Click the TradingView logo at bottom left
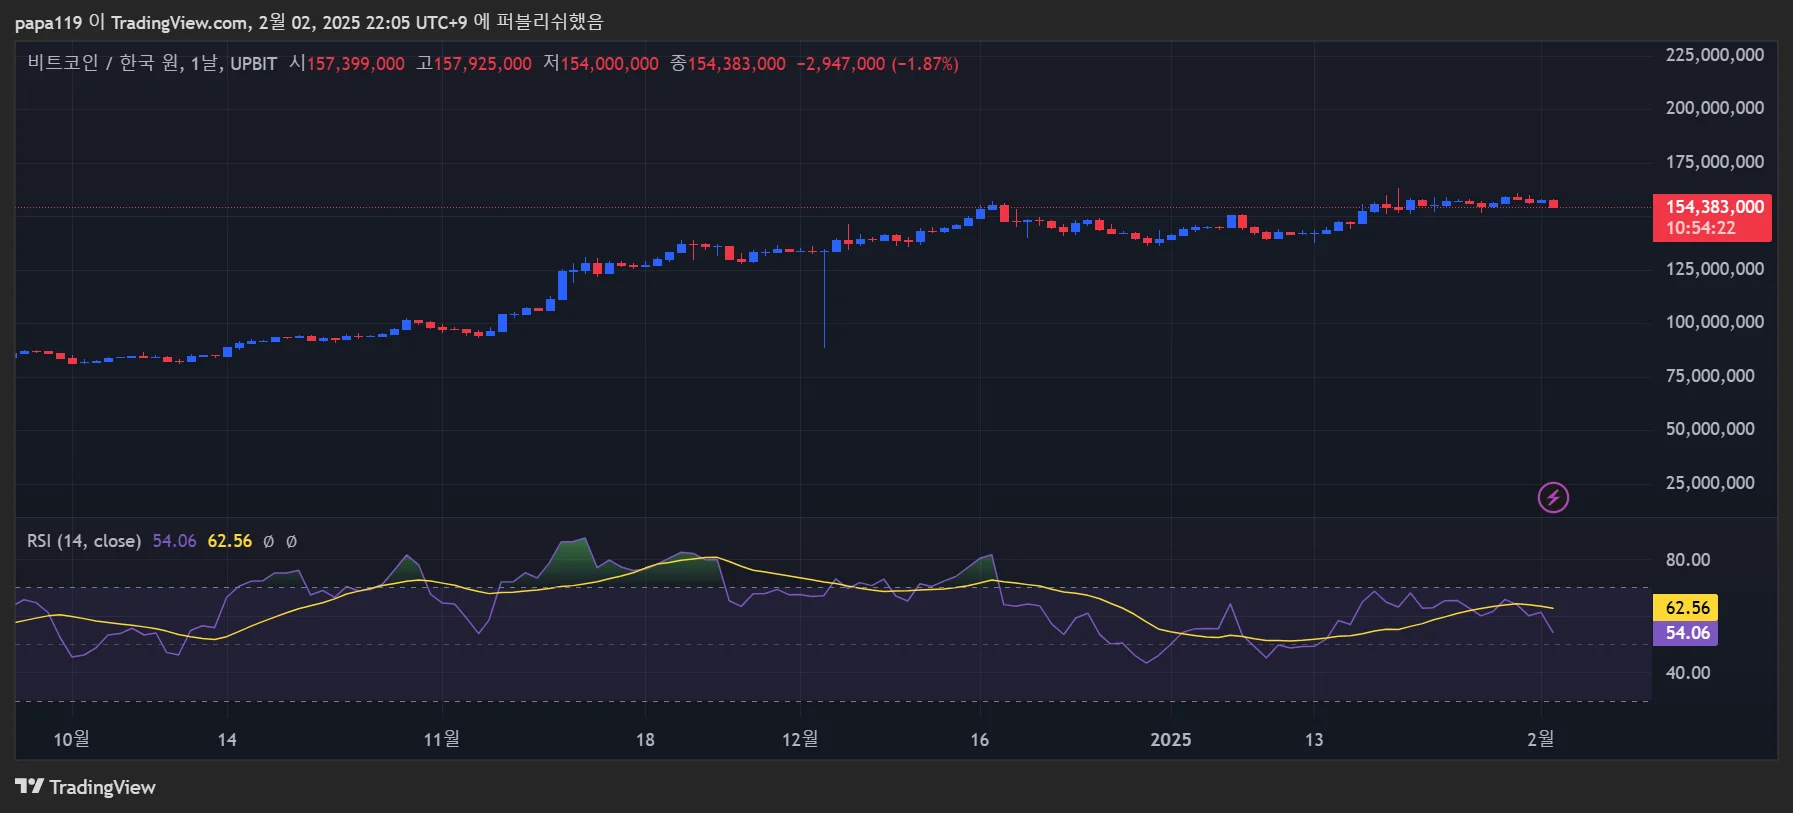This screenshot has width=1793, height=813. [x=85, y=787]
